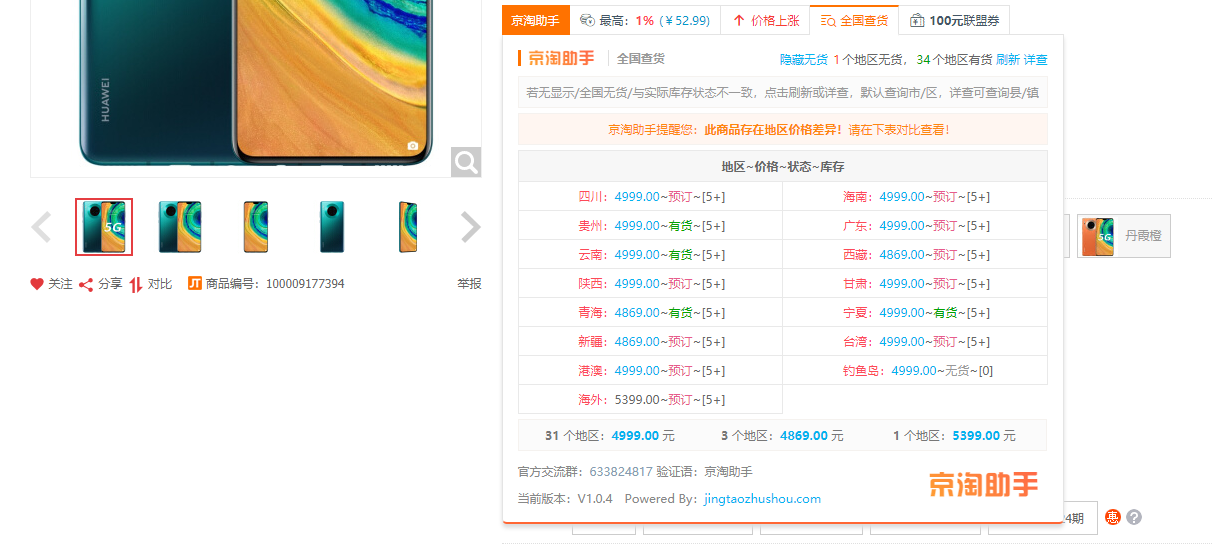Viewport: 1212px width, 552px height.
Task: Click the 四川 region row
Action: click(650, 197)
